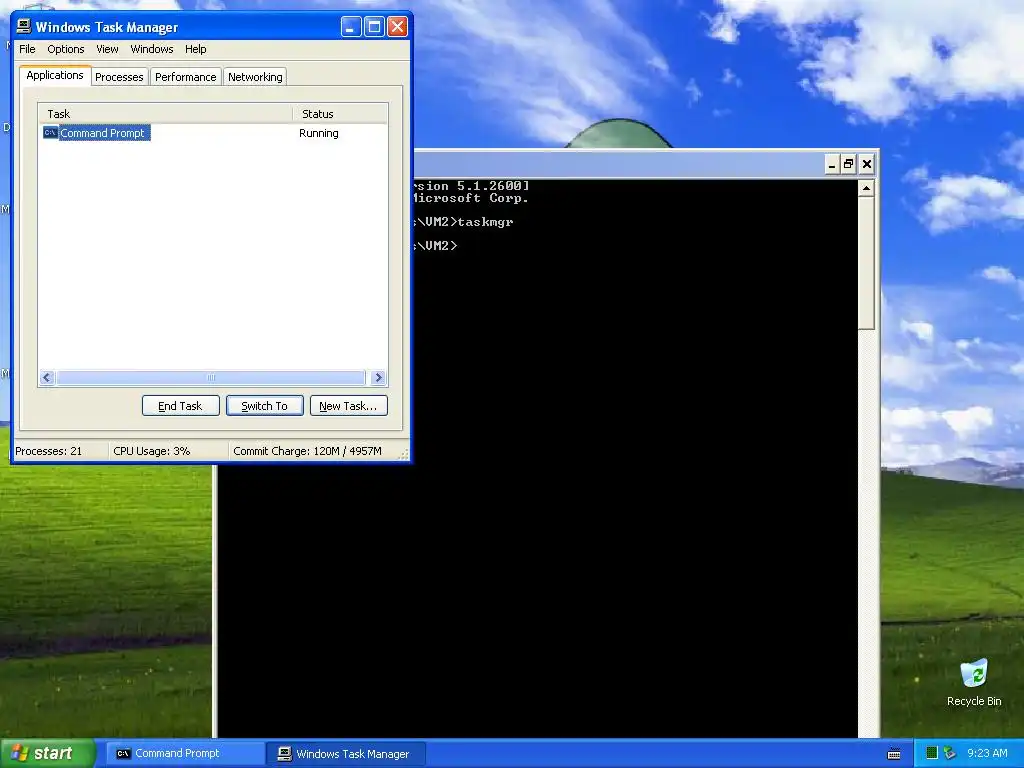Minimize the Command Prompt window
Image resolution: width=1024 pixels, height=768 pixels.
tap(831, 165)
